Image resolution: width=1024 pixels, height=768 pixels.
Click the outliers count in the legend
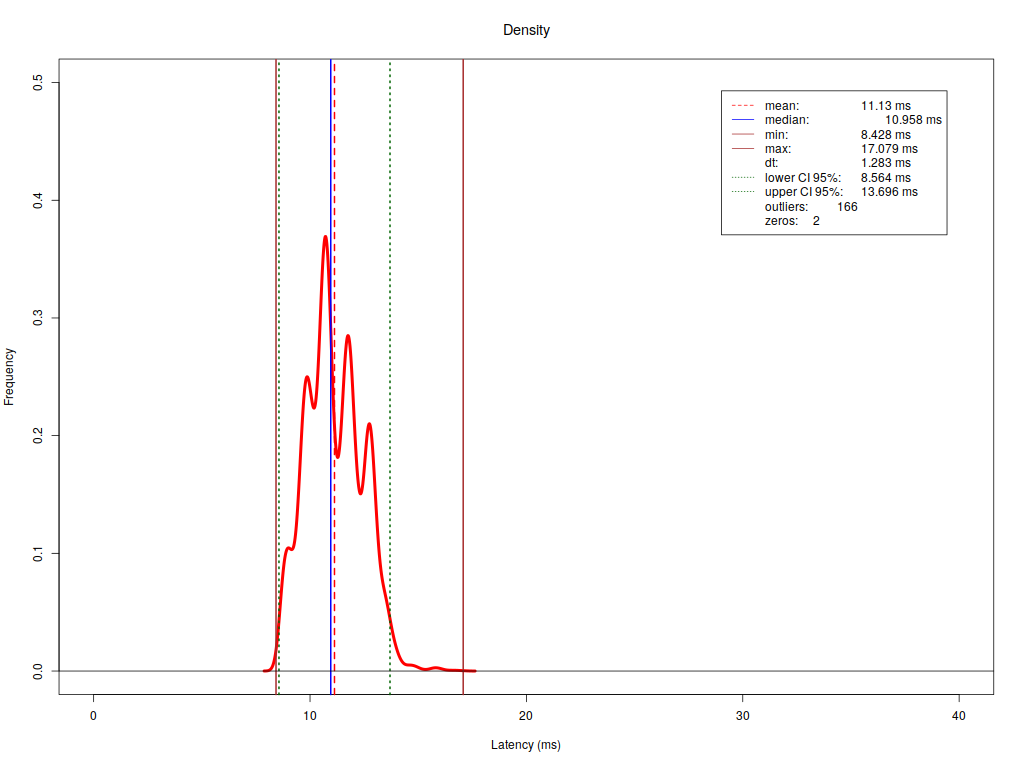pyautogui.click(x=846, y=207)
